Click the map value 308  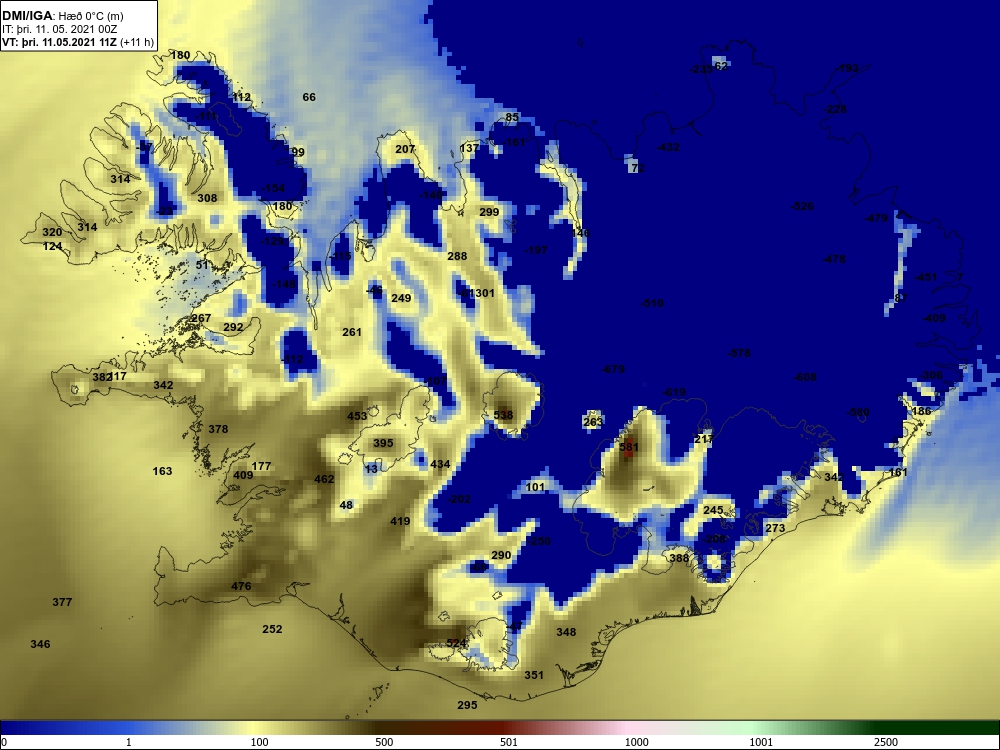click(x=207, y=198)
